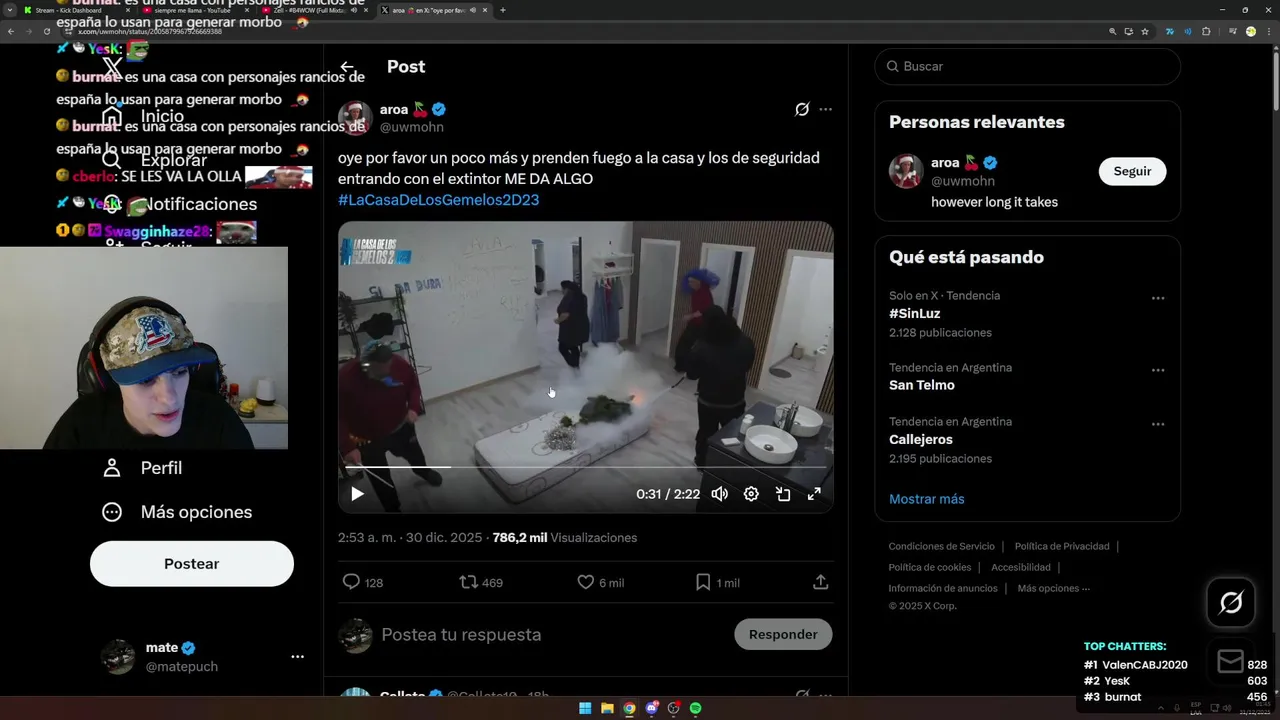The height and width of the screenshot is (720, 1280).
Task: Open Política de cookies link
Action: tap(929, 567)
